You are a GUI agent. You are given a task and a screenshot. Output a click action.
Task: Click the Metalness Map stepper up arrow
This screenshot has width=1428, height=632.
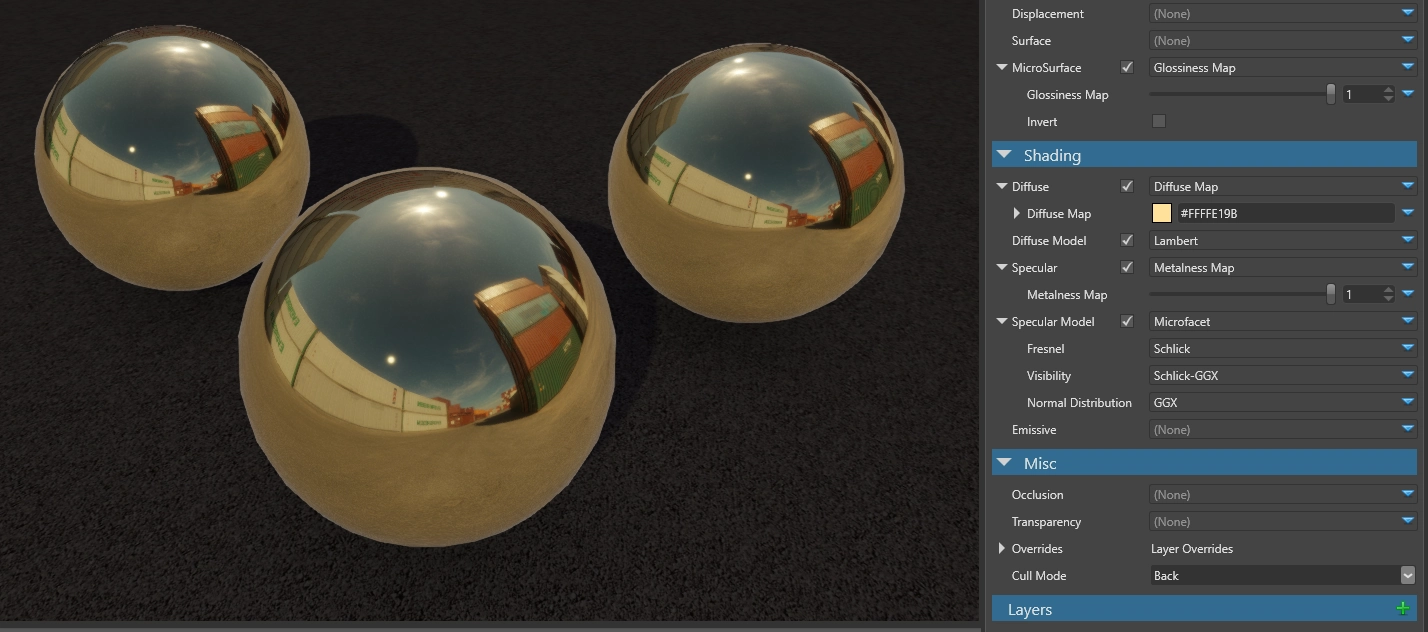(1387, 289)
